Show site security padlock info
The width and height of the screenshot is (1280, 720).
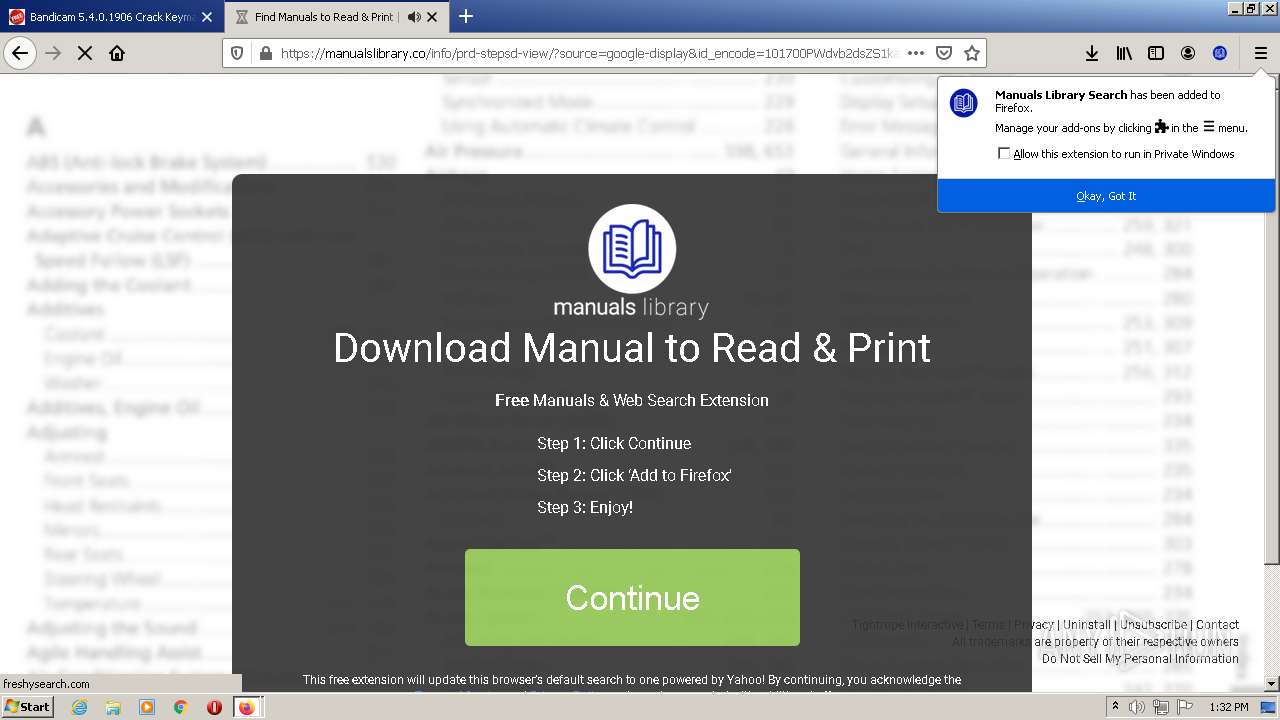265,53
